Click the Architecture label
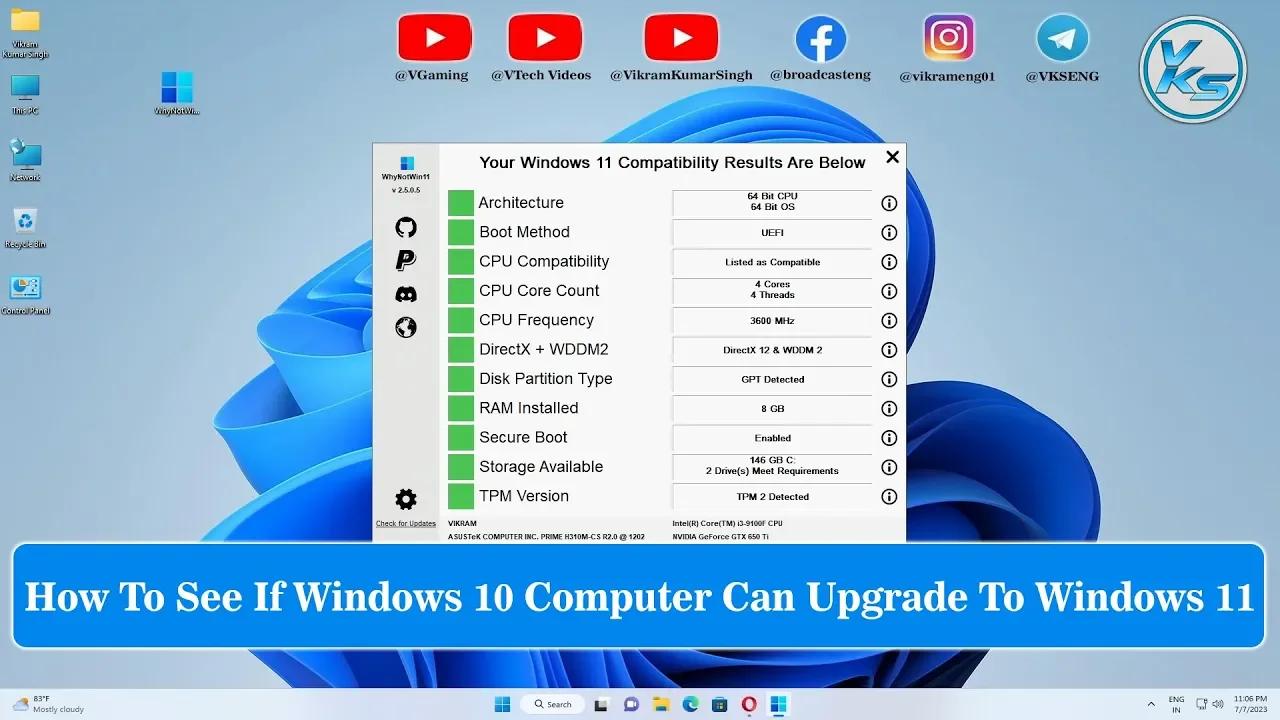Image resolution: width=1280 pixels, height=720 pixels. pos(521,203)
